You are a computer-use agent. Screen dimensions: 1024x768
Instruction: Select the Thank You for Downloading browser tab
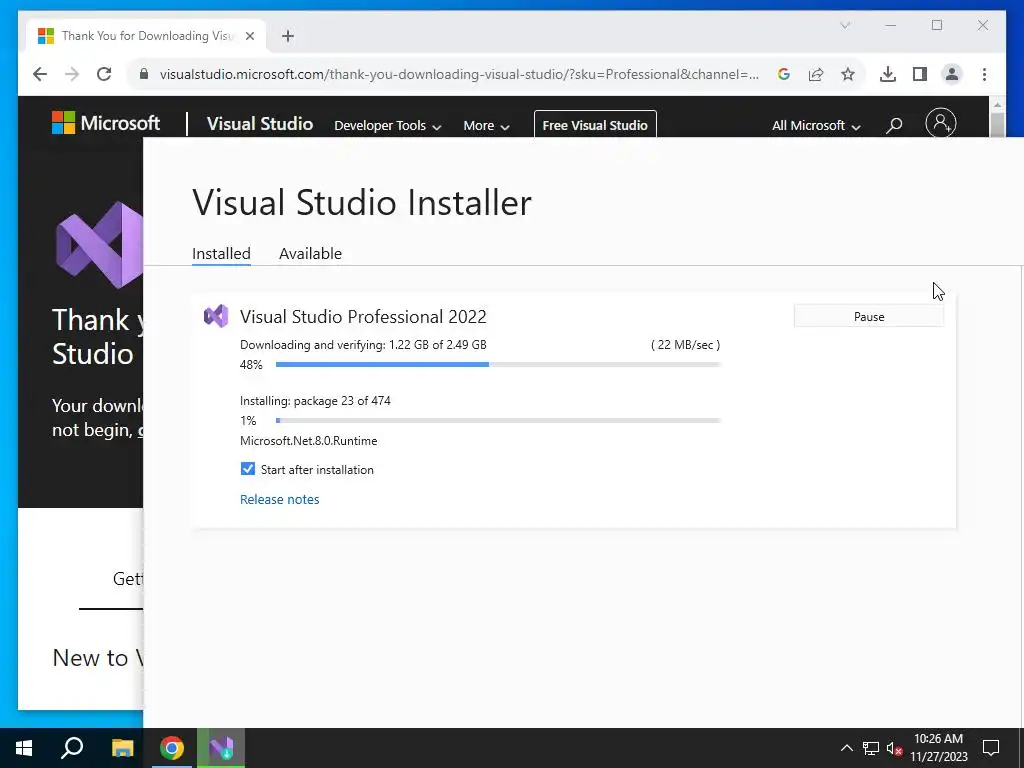pyautogui.click(x=147, y=36)
